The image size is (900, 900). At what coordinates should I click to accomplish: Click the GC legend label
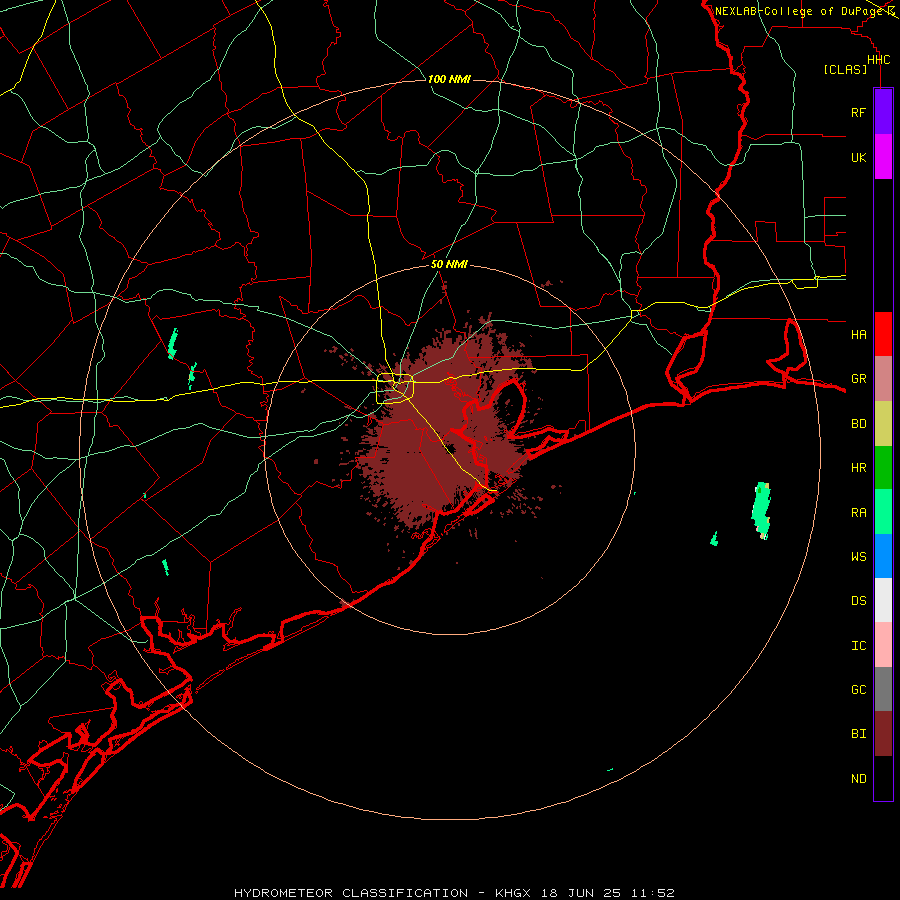(858, 690)
